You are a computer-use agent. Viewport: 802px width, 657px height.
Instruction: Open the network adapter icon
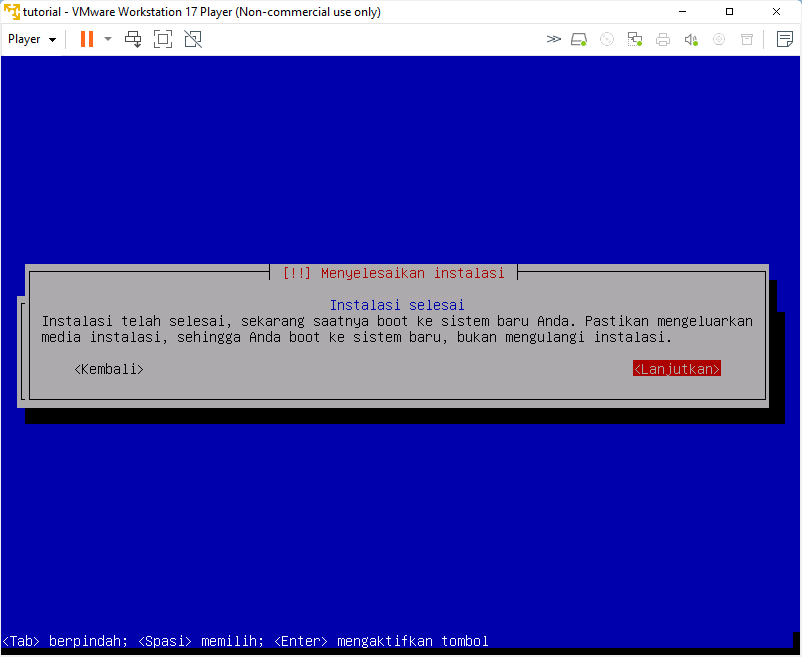(x=635, y=39)
